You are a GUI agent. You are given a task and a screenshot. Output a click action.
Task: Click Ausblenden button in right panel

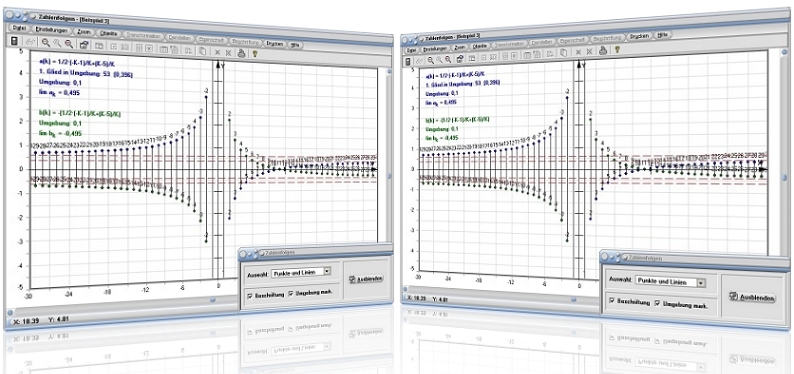752,298
